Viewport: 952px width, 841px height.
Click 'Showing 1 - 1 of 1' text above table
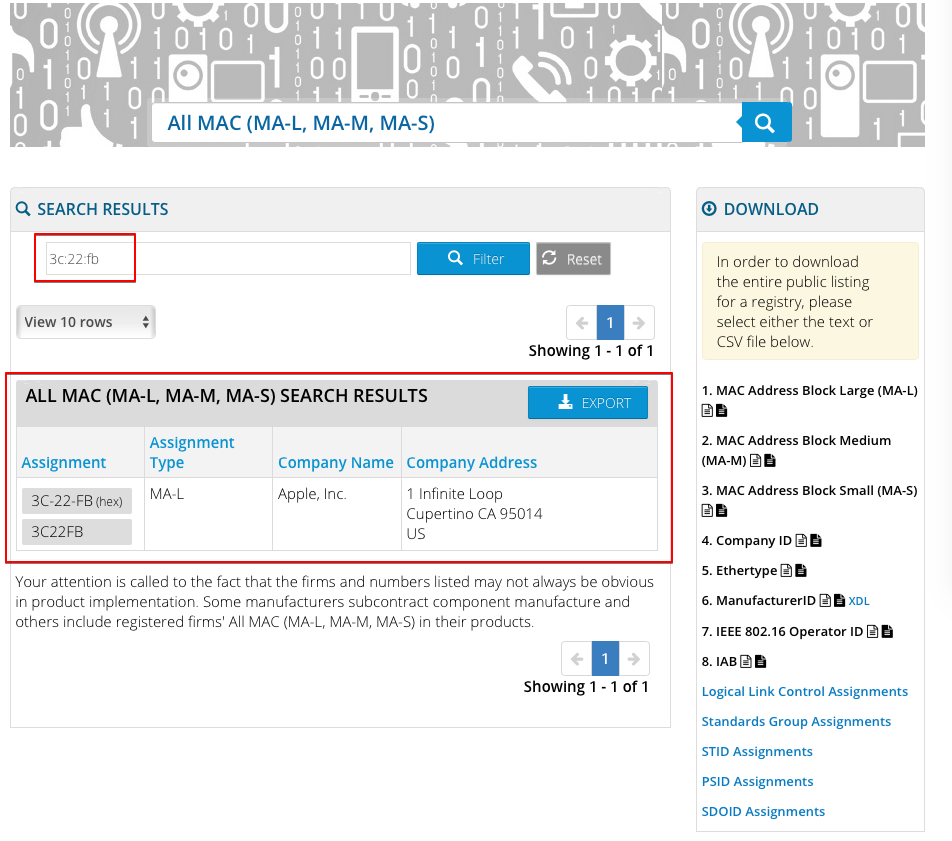(591, 350)
